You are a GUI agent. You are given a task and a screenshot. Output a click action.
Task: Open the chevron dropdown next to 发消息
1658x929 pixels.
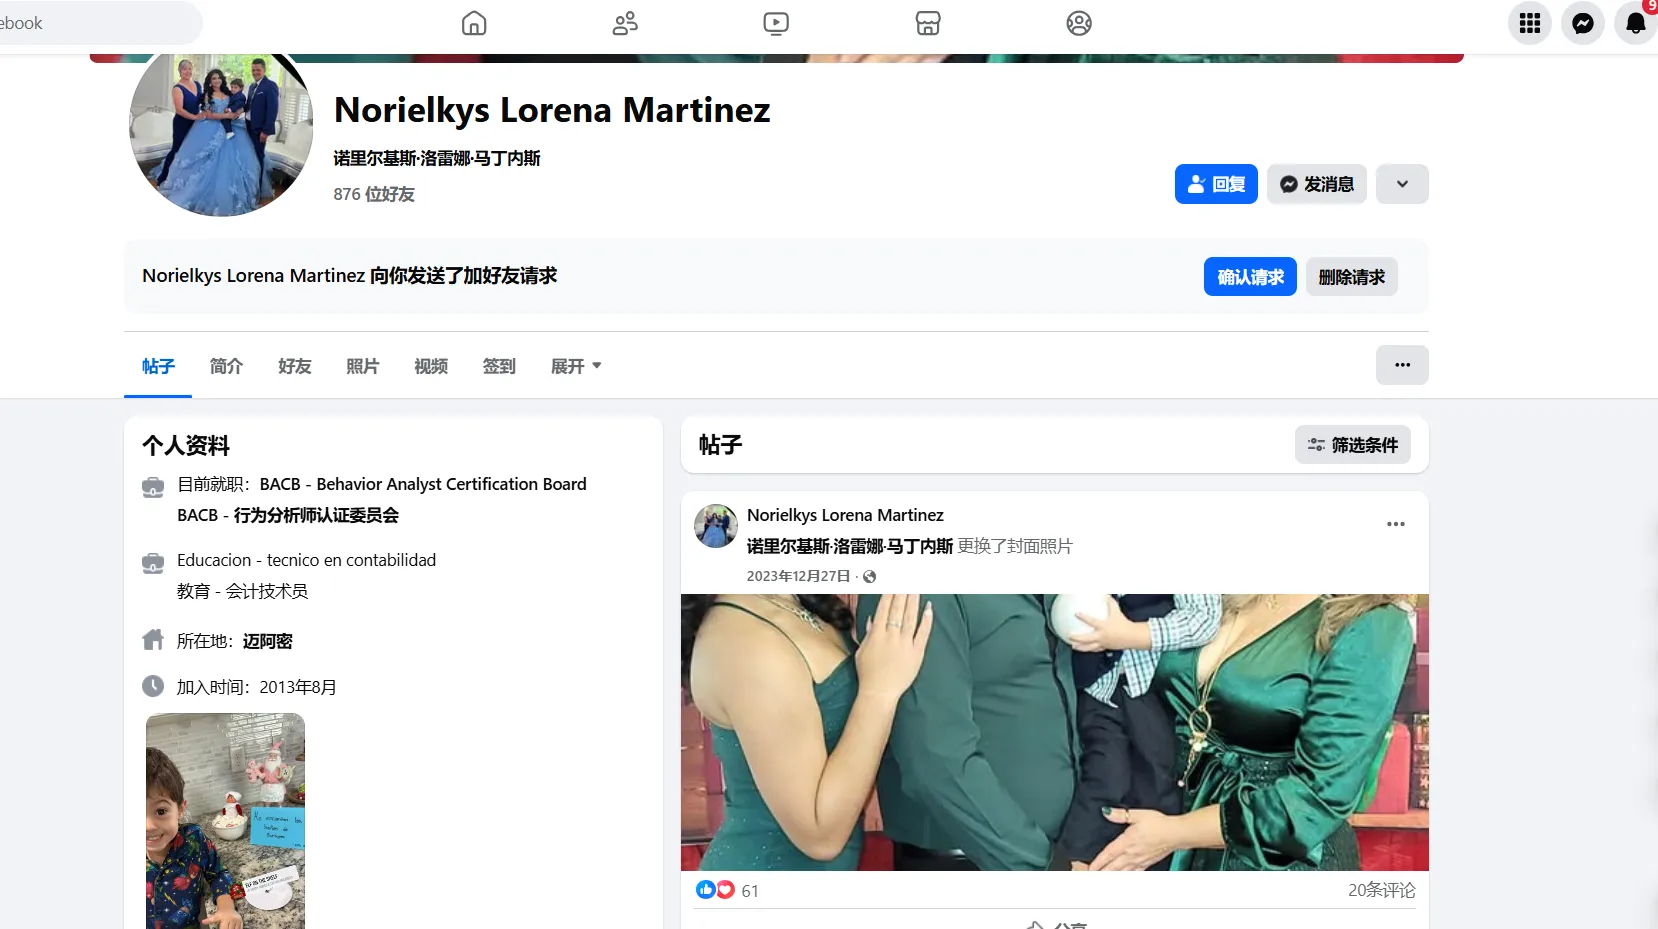(x=1402, y=184)
